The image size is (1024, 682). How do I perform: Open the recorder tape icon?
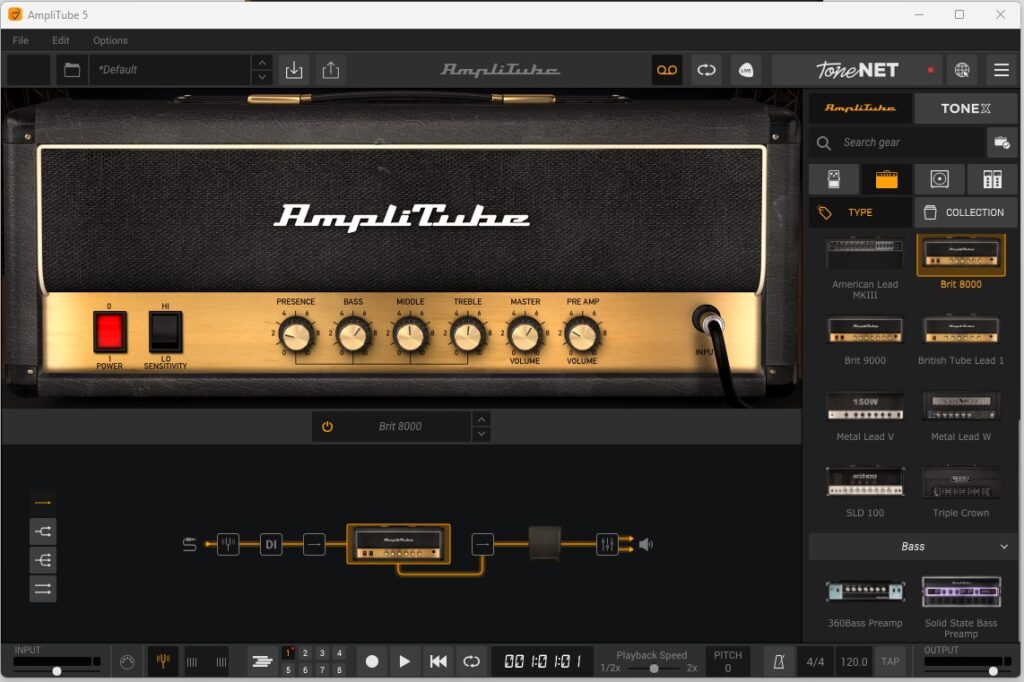[666, 70]
